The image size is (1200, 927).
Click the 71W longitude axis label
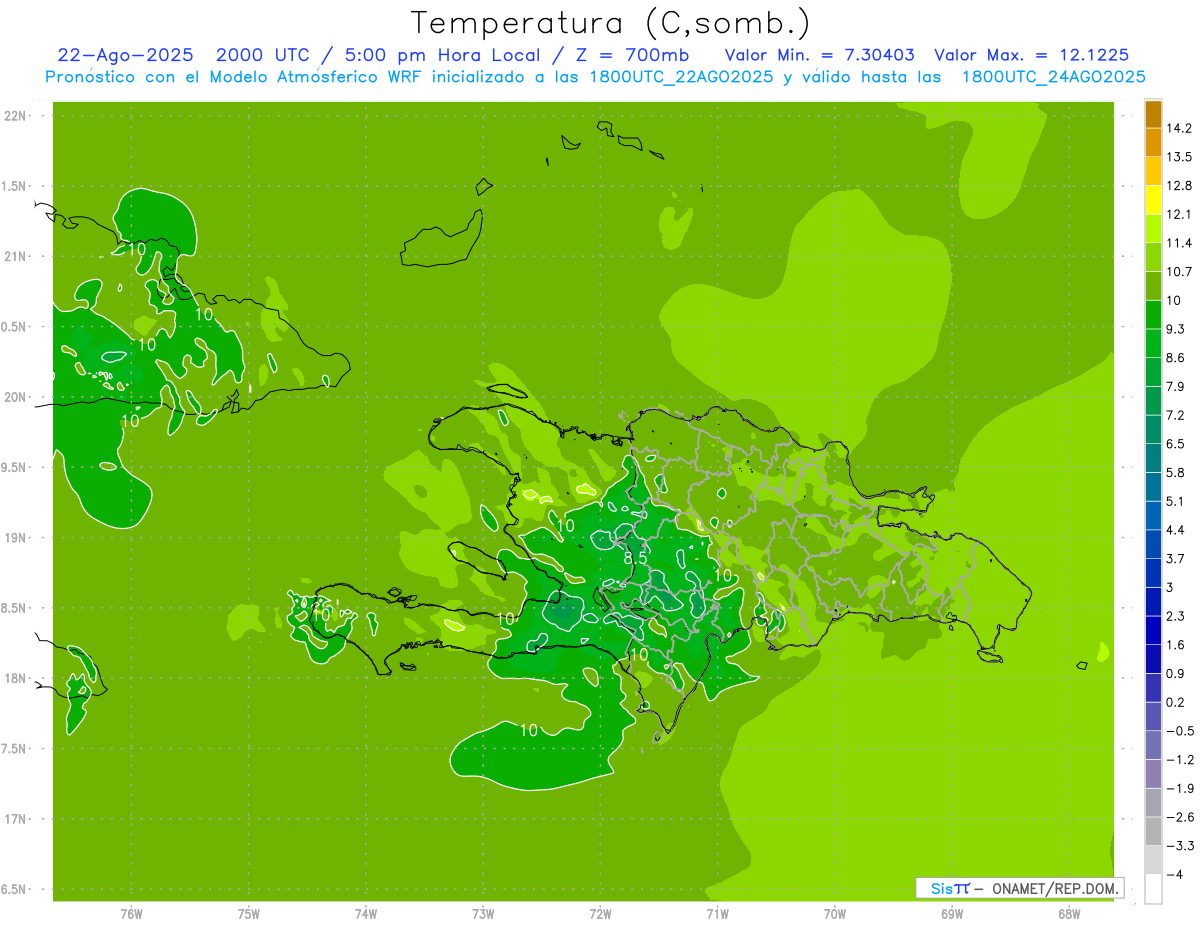click(x=717, y=914)
